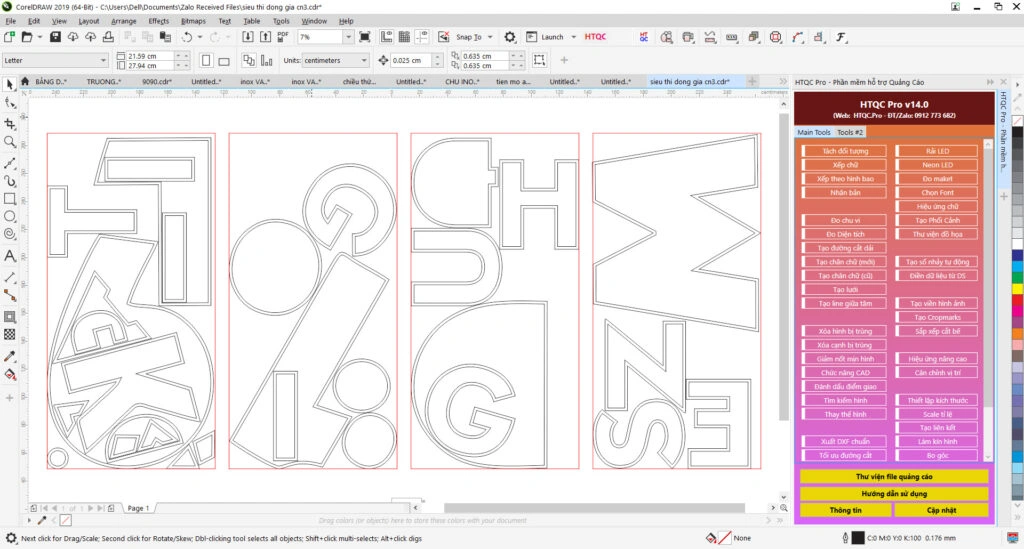Select the Pick tool in toolbox
Screen dimensions: 1024x549
click(10, 86)
